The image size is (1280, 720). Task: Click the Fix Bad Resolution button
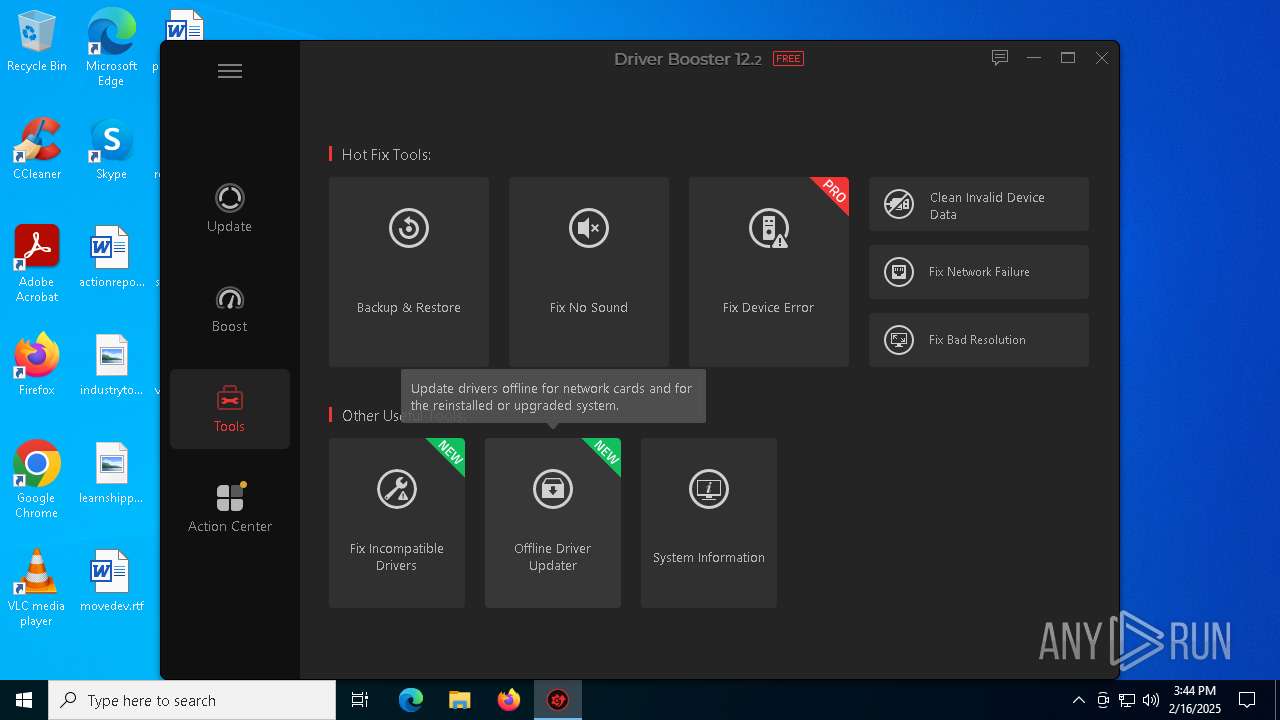tap(979, 340)
